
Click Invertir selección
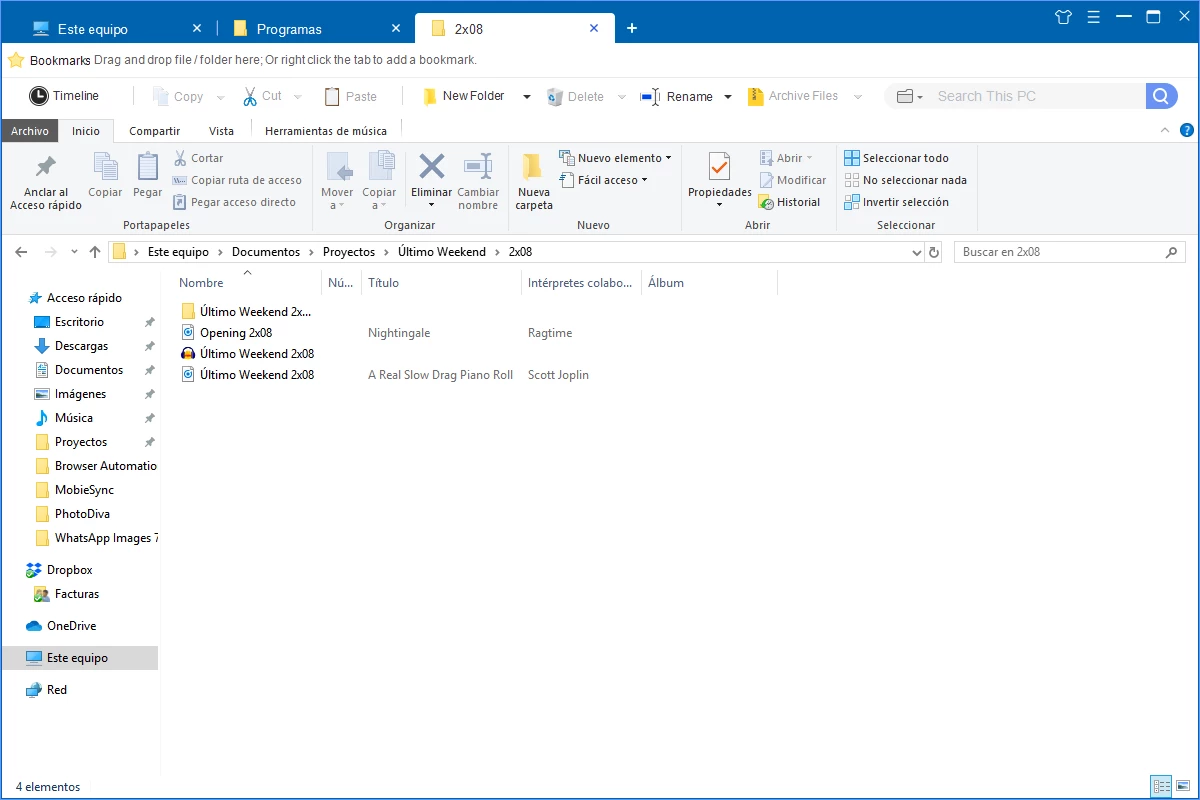coord(896,202)
